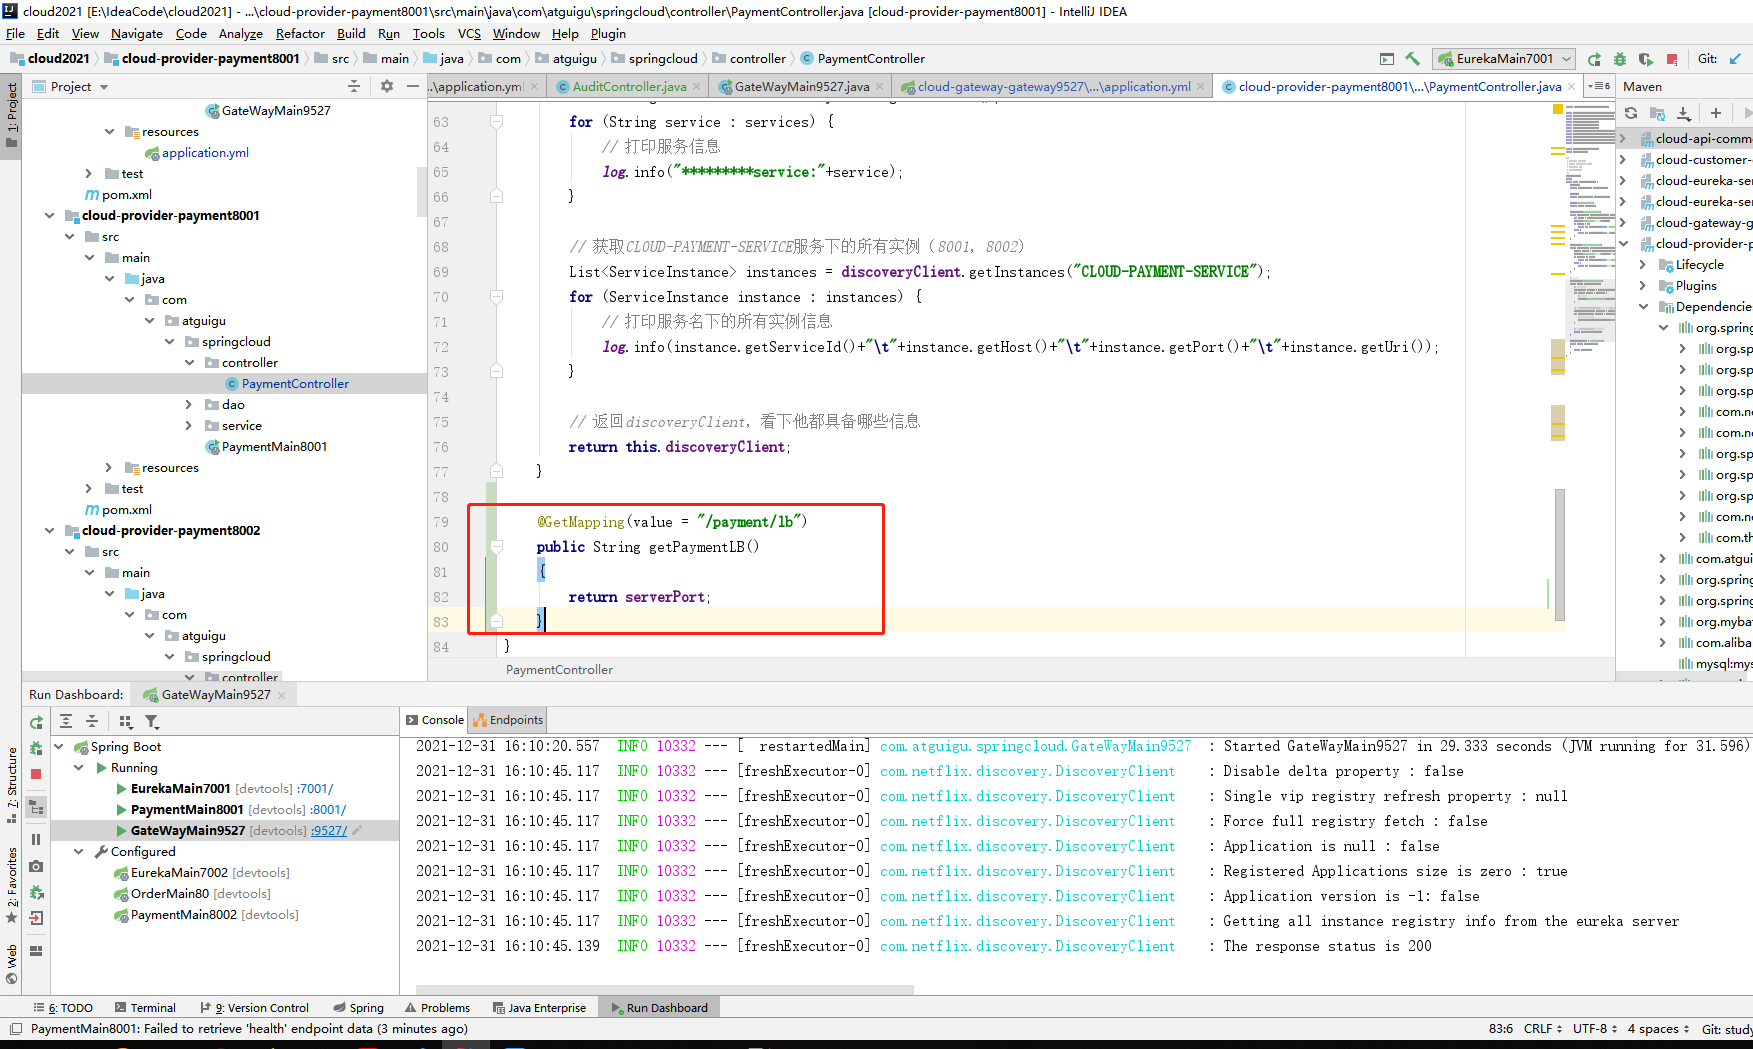Viewport: 1753px width, 1049px height.
Task: Switch to GateWayMain9527.java editor tab
Action: tap(800, 87)
